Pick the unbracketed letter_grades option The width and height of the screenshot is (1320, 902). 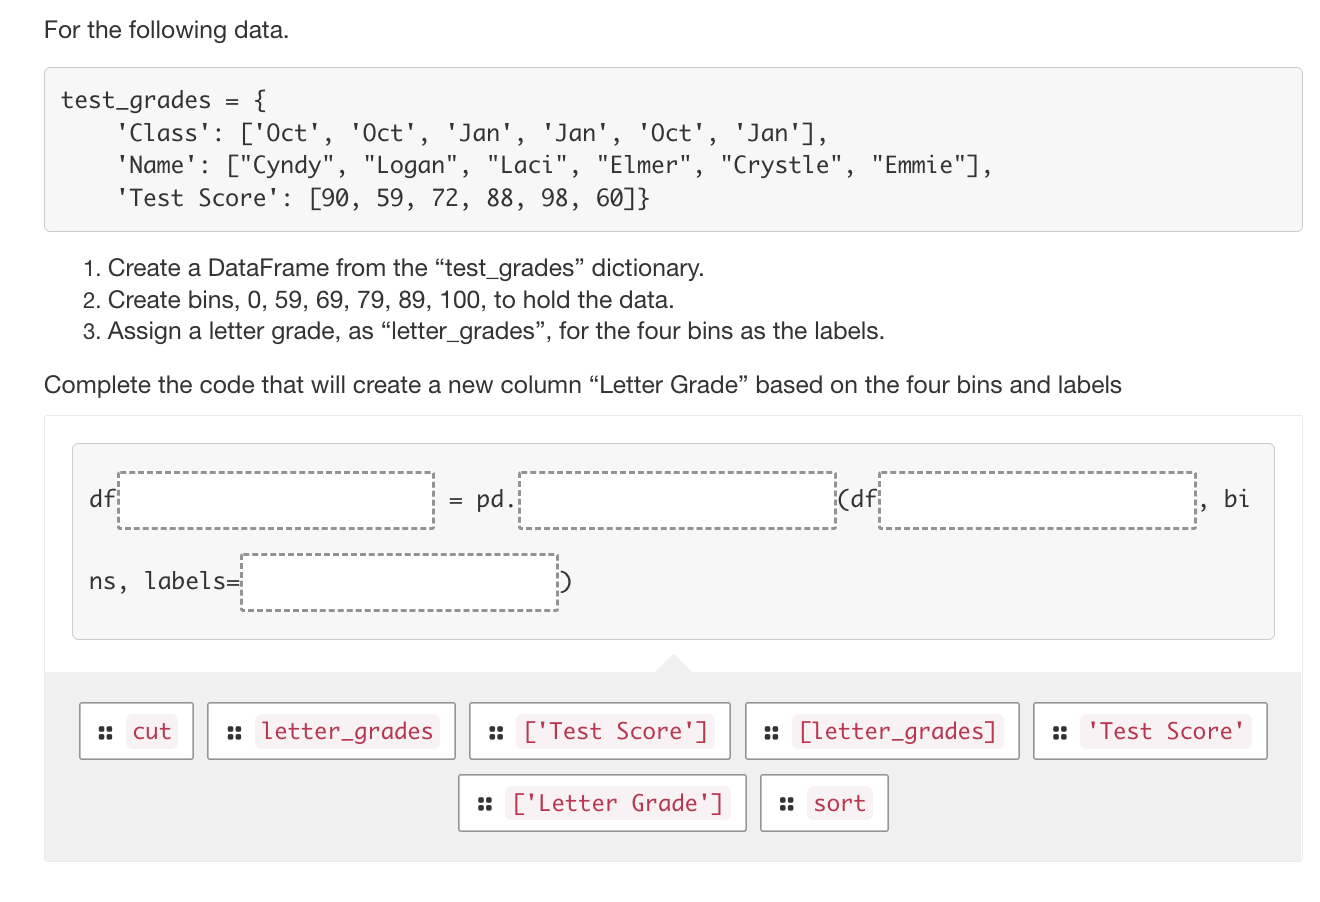347,732
